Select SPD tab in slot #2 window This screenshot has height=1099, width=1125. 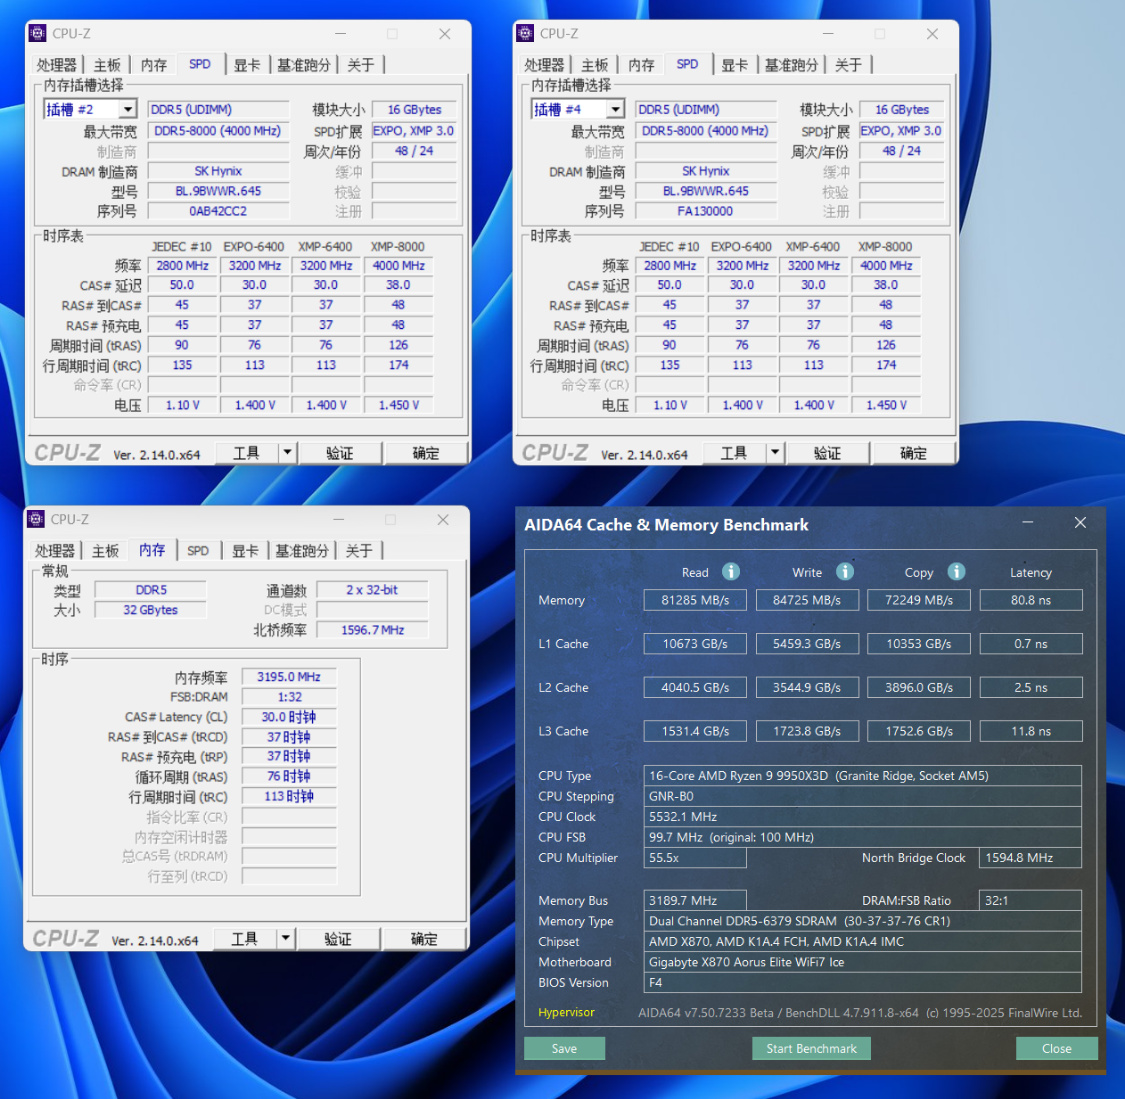200,64
